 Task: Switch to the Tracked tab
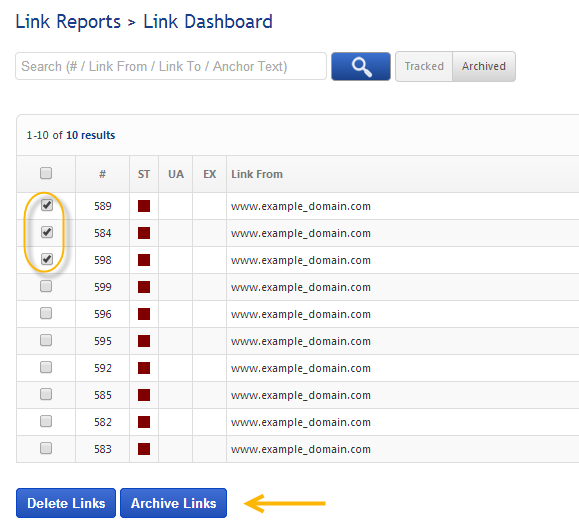pyautogui.click(x=424, y=66)
